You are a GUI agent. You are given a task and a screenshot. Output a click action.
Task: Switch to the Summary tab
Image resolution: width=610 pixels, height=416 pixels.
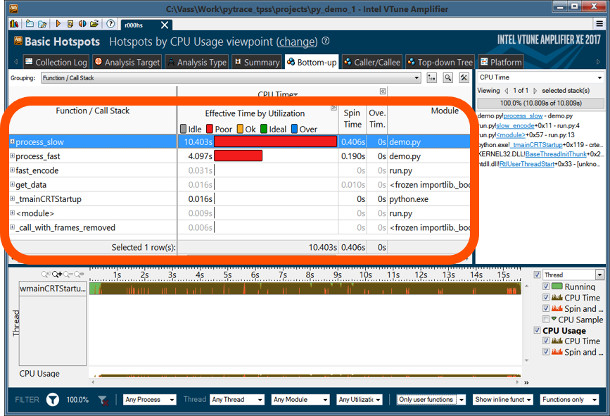click(x=257, y=62)
